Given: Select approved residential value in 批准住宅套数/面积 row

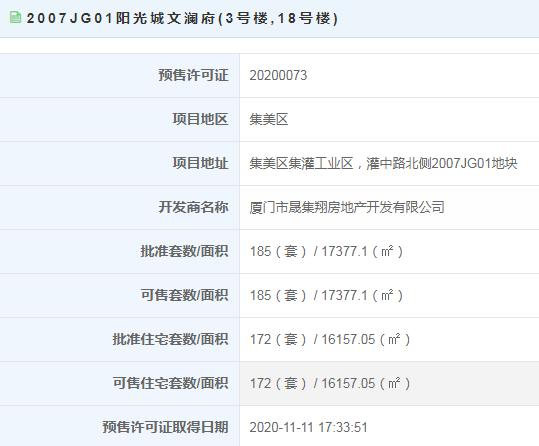Looking at the screenshot, I should point(330,339).
